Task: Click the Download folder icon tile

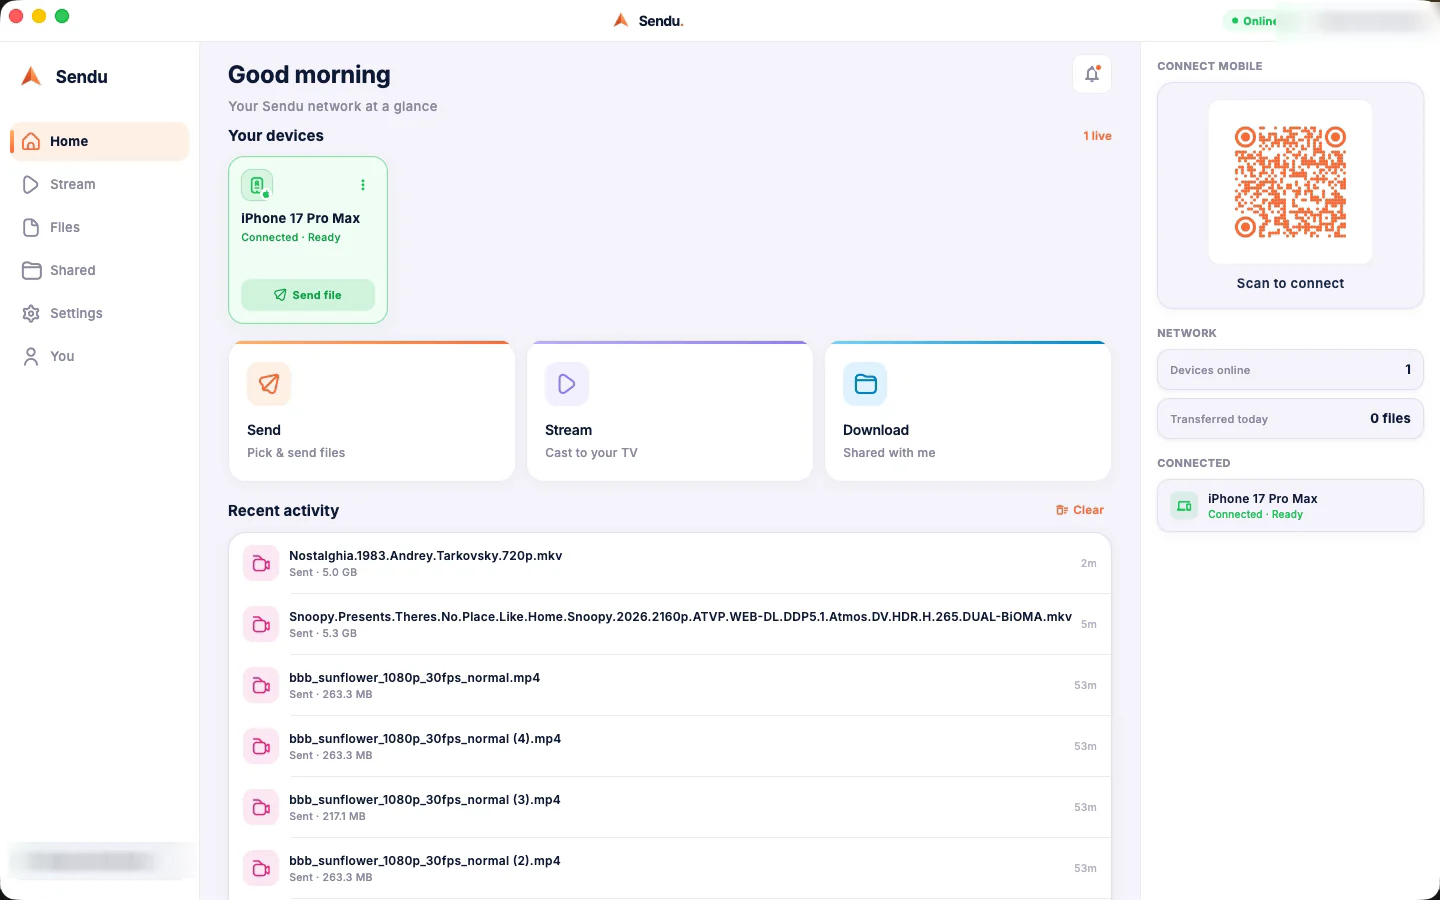Action: [x=865, y=384]
